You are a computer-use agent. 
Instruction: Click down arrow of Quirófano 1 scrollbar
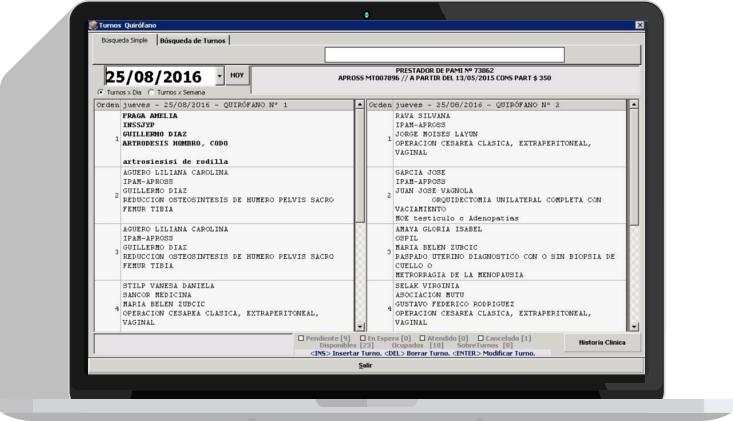click(359, 327)
